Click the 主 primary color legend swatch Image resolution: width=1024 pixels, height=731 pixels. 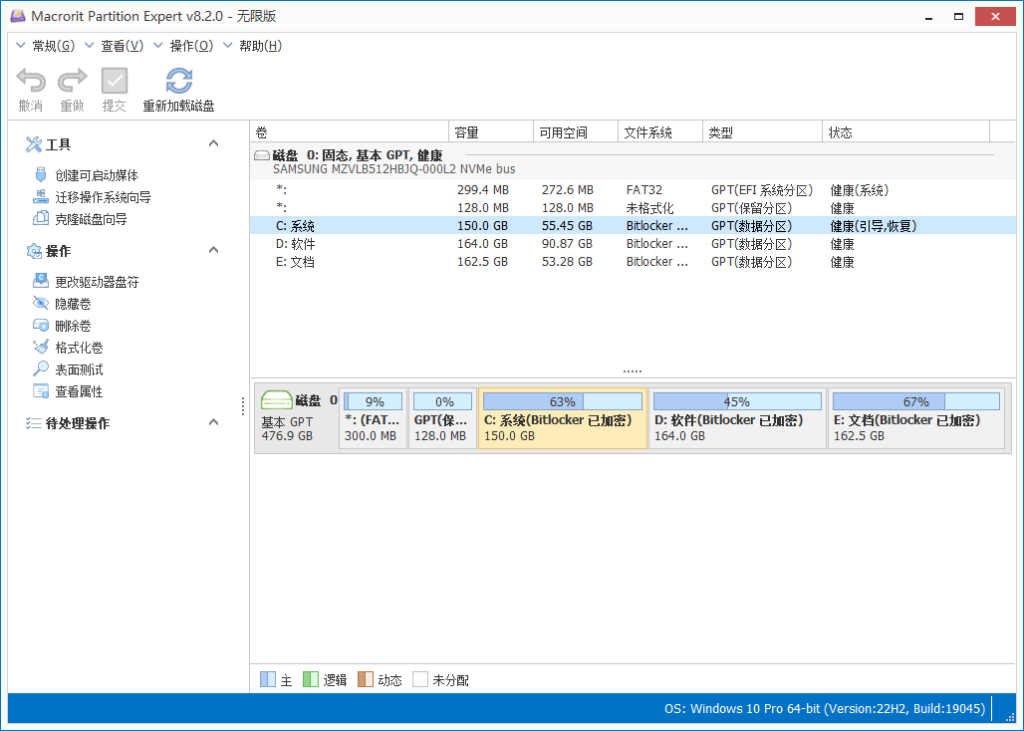click(x=268, y=679)
